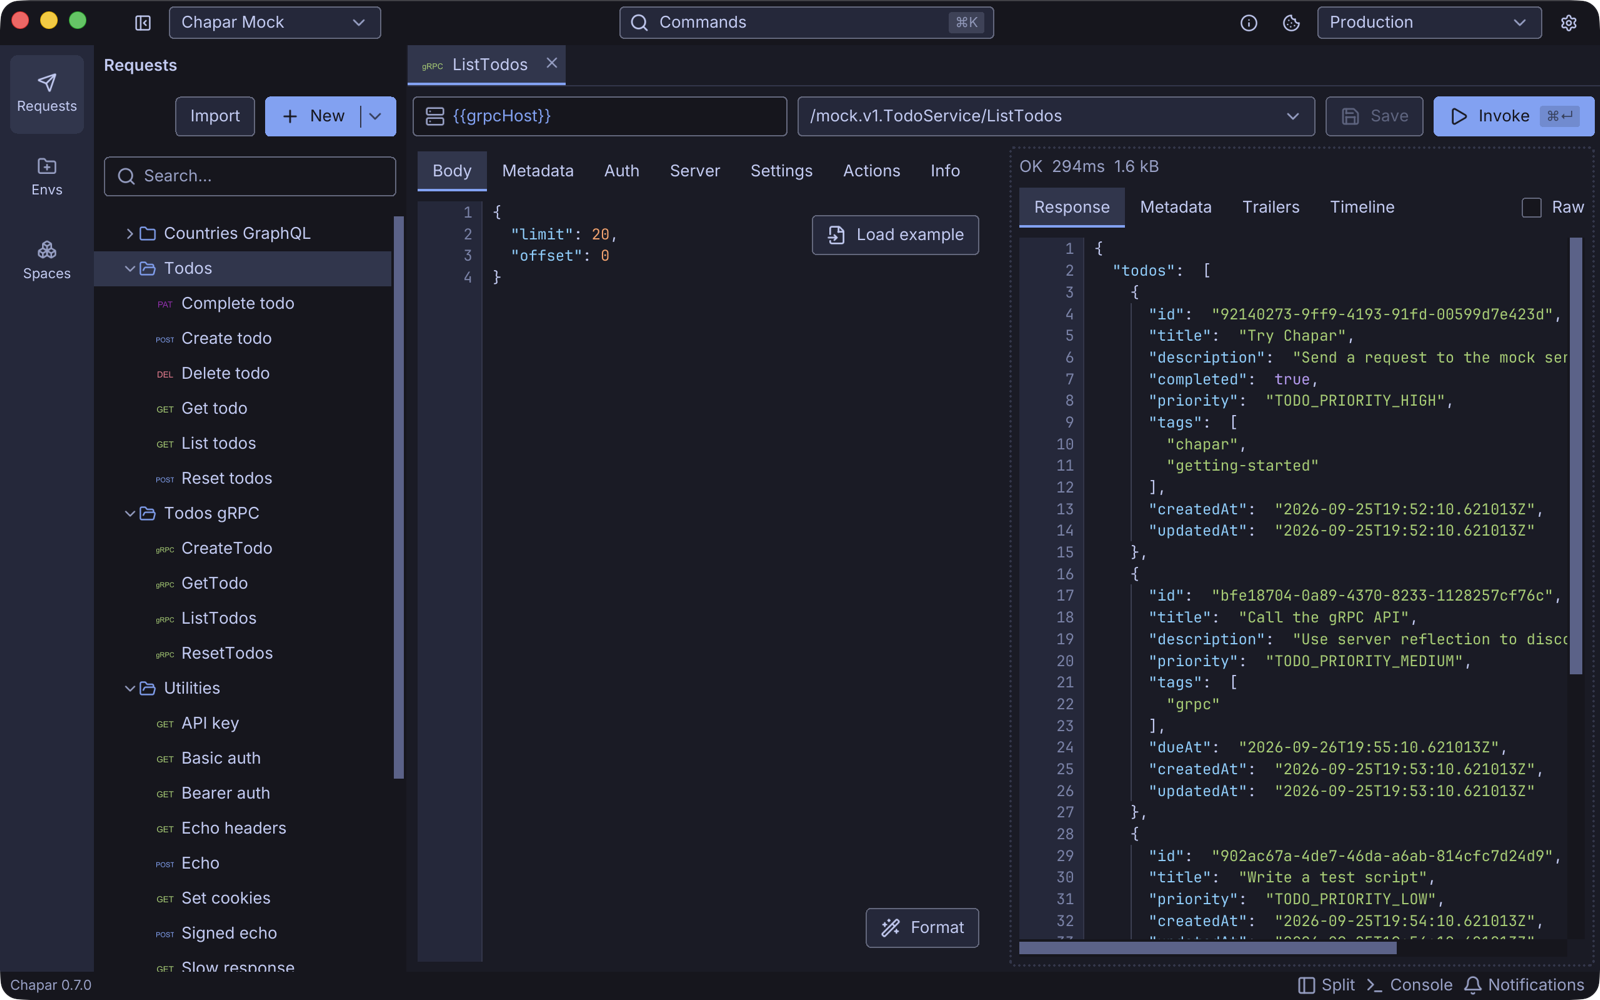Invoke the gRPC request
Viewport: 1600px width, 1000px height.
1514,116
